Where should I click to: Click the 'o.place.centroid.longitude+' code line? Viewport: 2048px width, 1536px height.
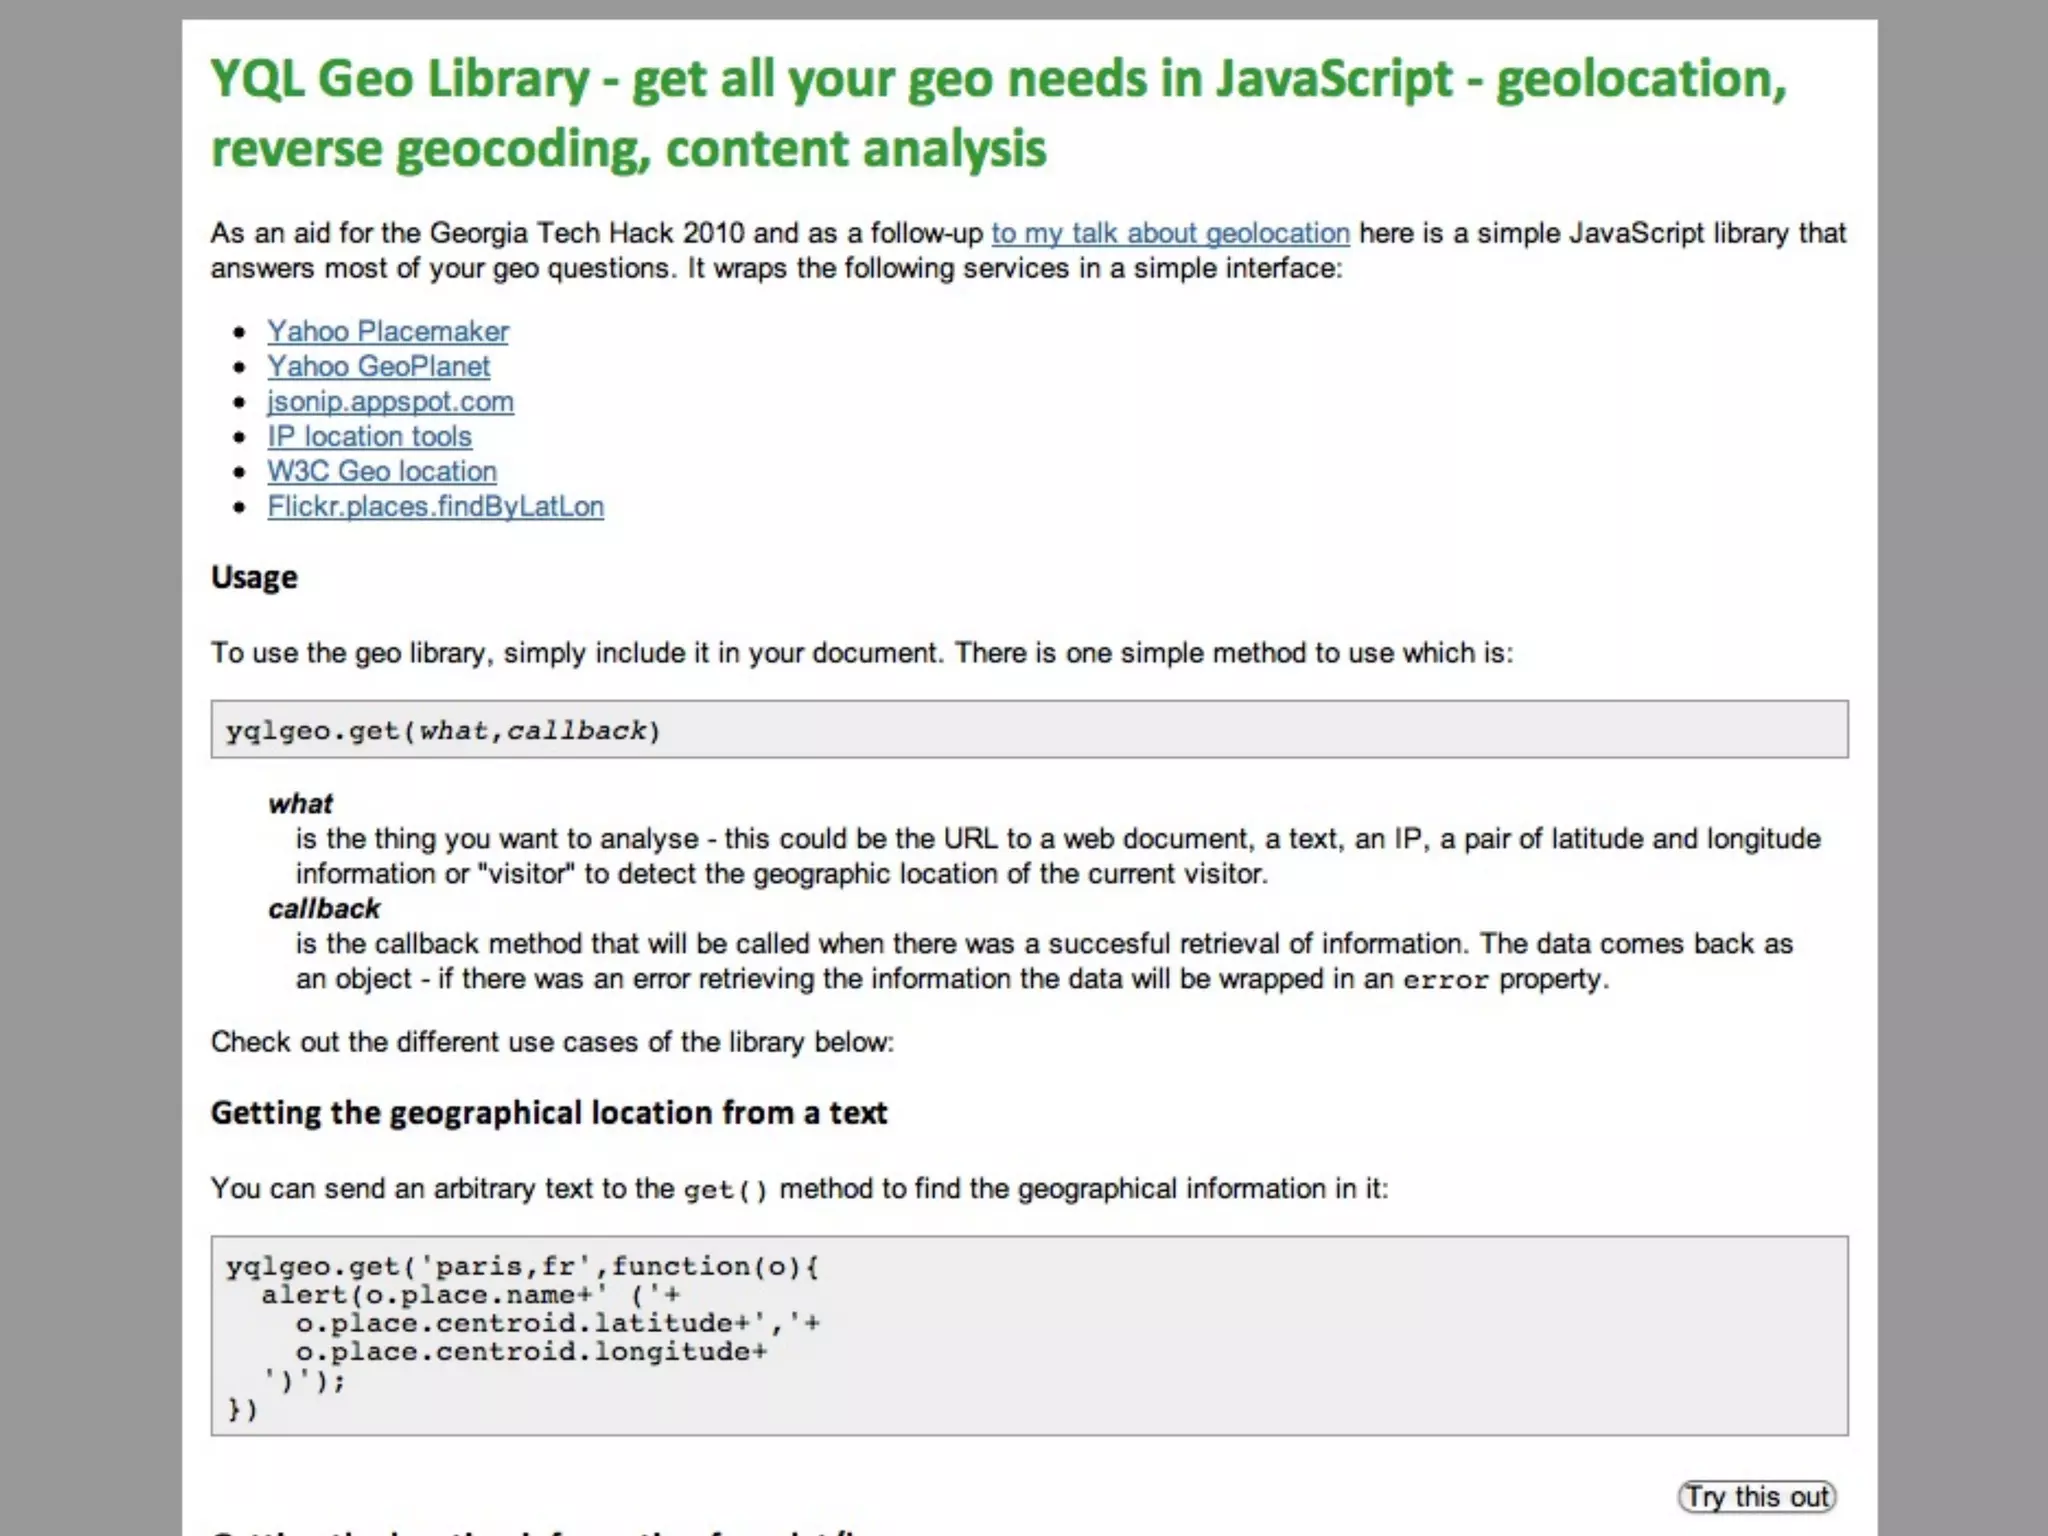530,1352
